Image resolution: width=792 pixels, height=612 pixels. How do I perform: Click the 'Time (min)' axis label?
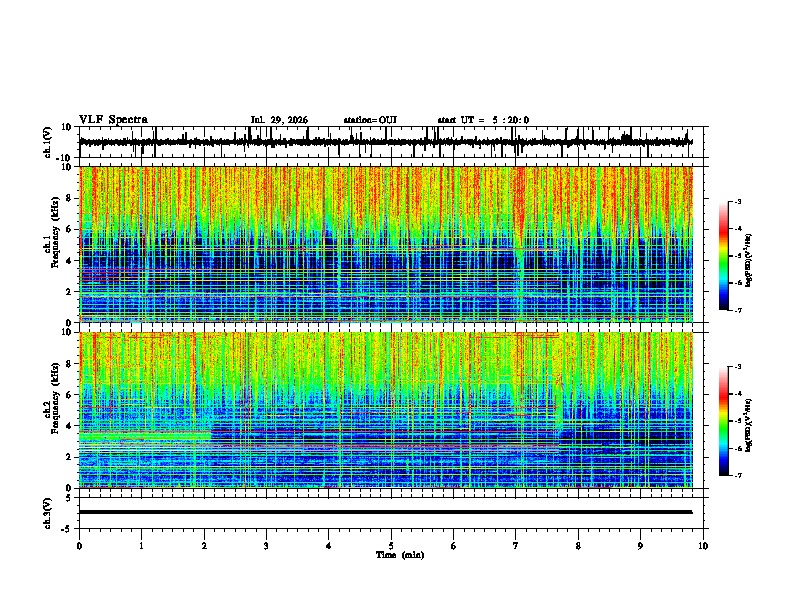(400, 555)
